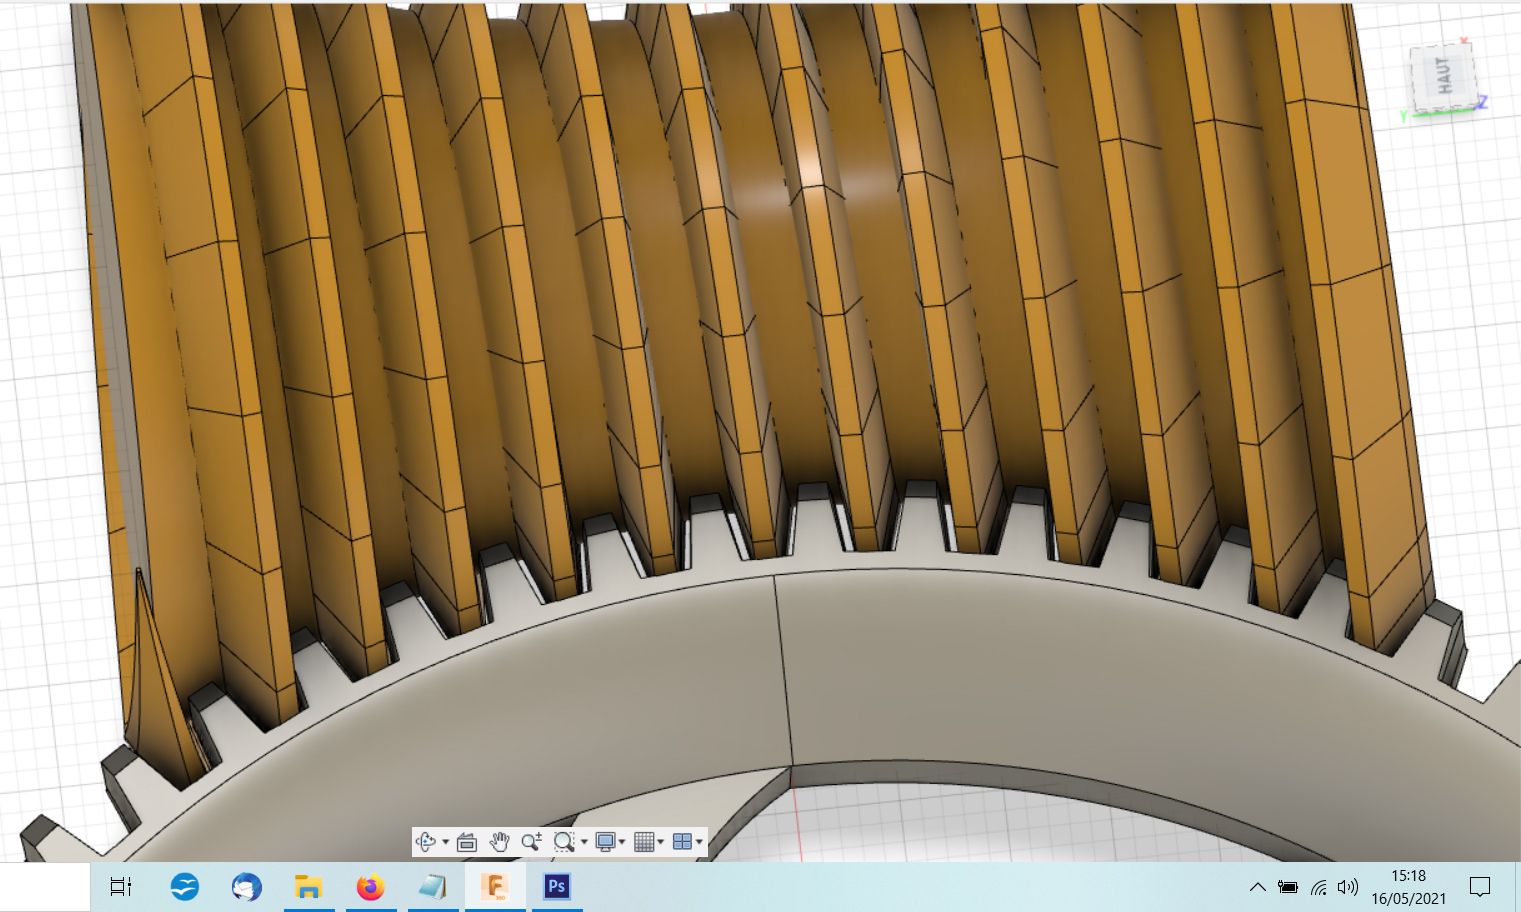The image size is (1521, 912).
Task: Open the Wi-Fi network icon
Action: (x=1319, y=887)
